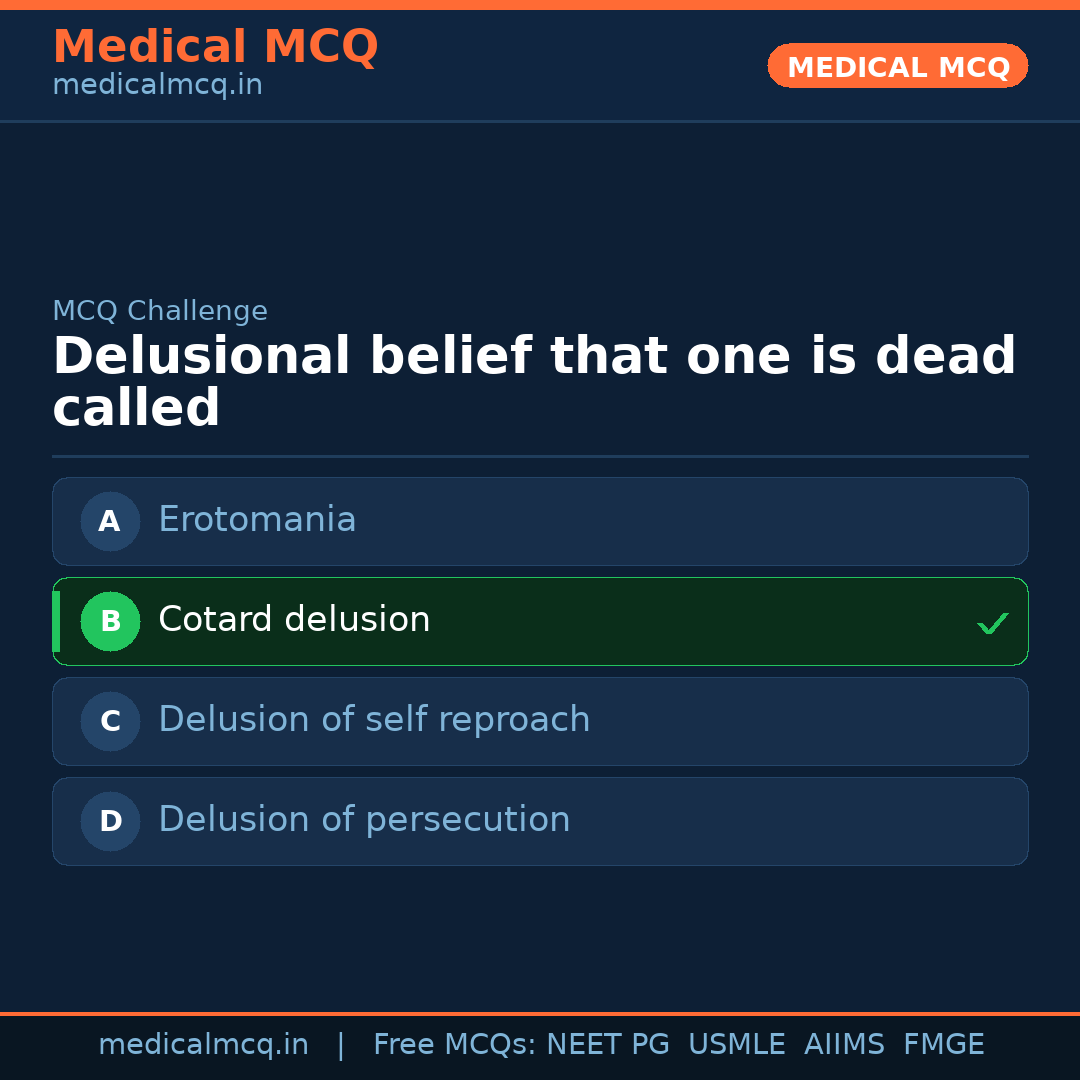
Task: Click the green letter B circle
Action: (x=110, y=621)
